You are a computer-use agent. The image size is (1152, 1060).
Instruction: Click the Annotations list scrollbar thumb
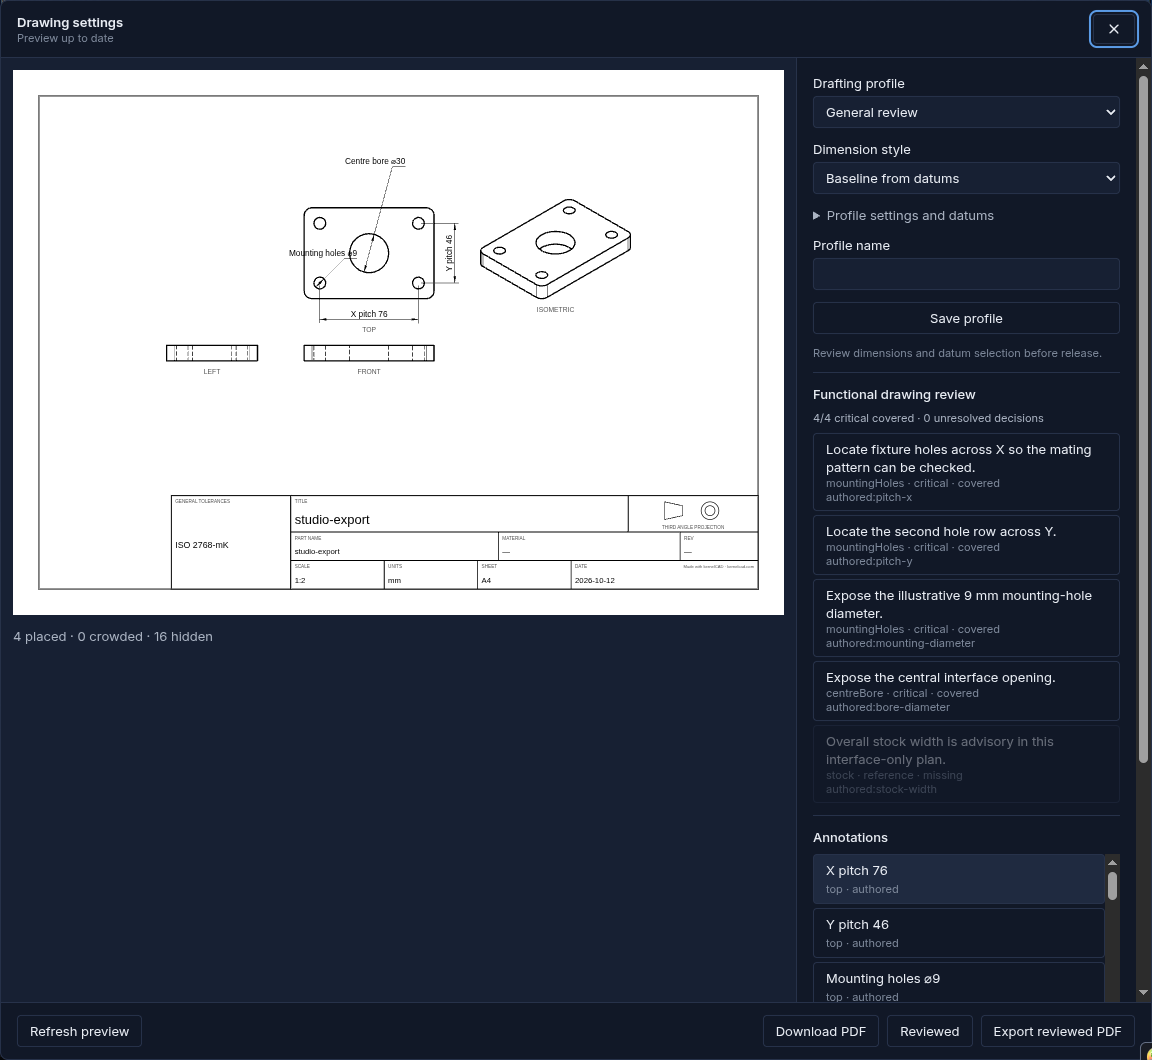coord(1112,885)
